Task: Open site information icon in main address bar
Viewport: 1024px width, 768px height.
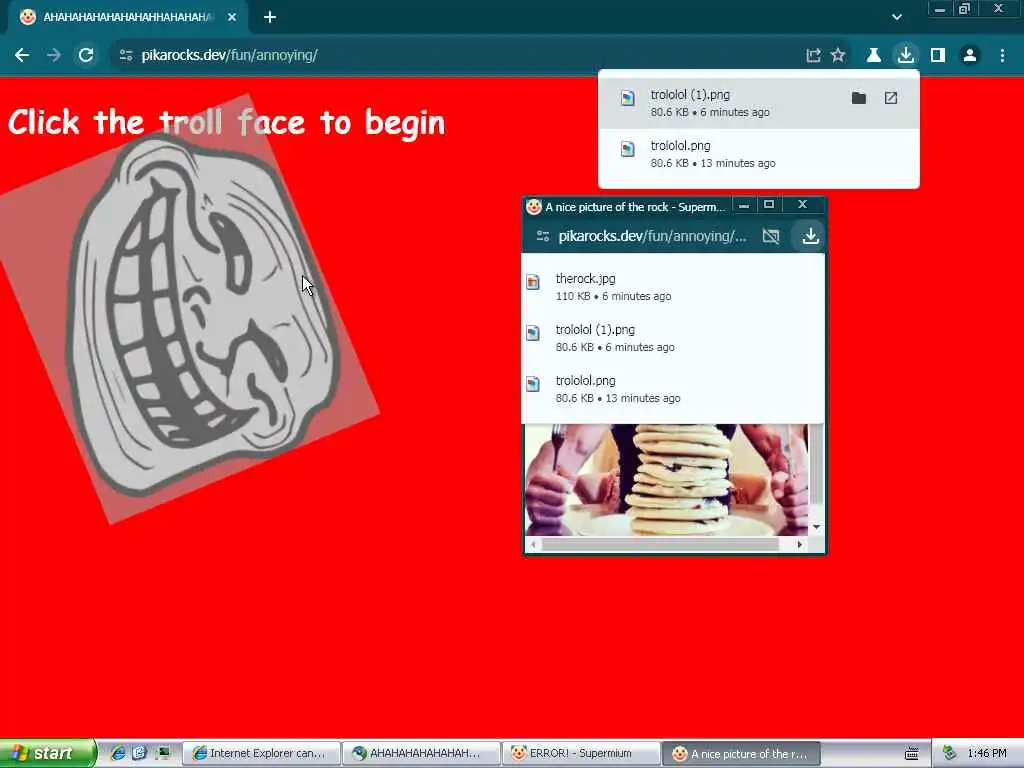Action: (126, 56)
